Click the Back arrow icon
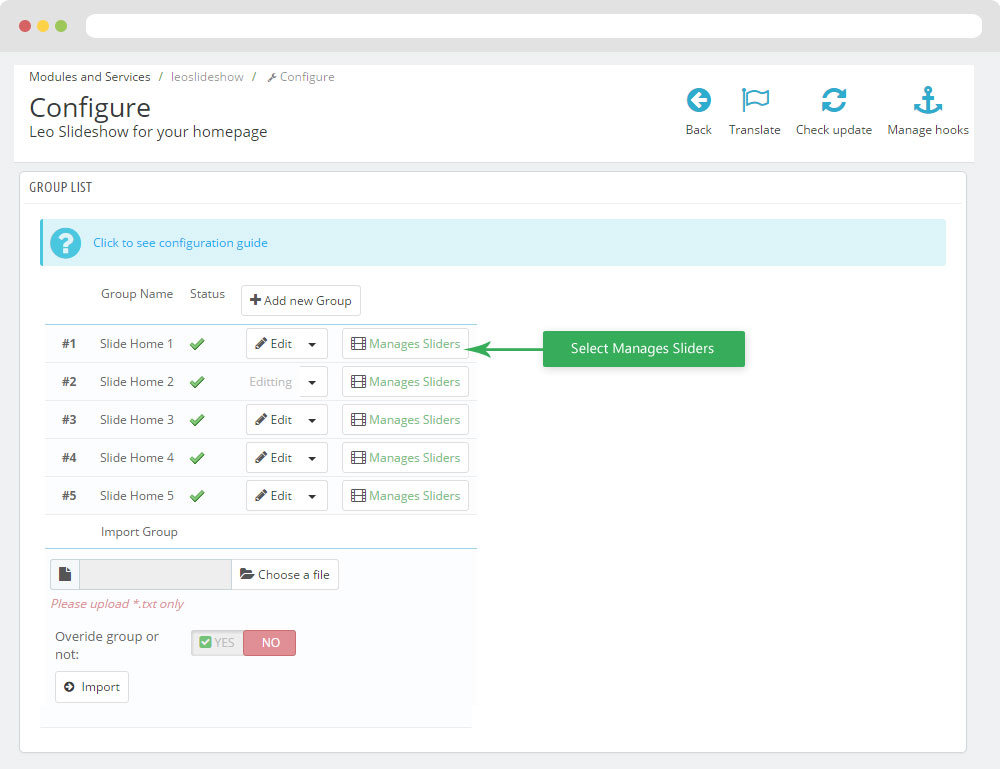Image resolution: width=1000 pixels, height=769 pixels. click(698, 100)
